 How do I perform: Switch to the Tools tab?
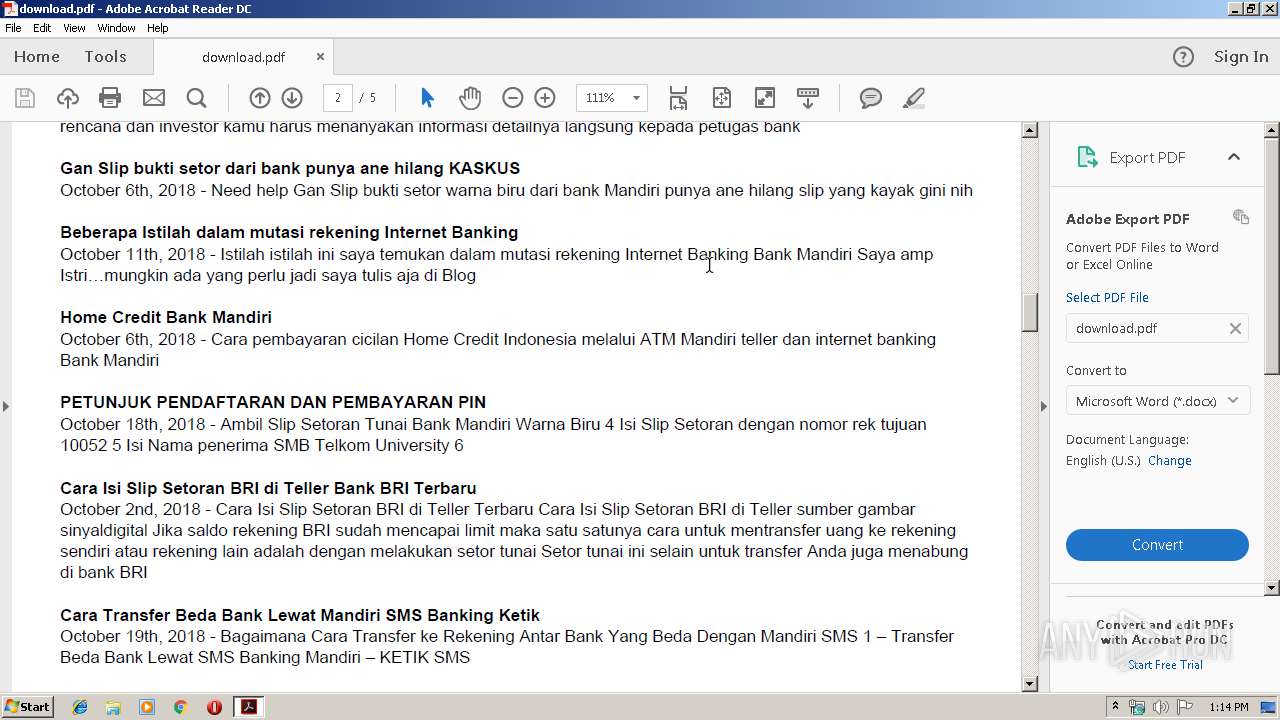coord(105,57)
